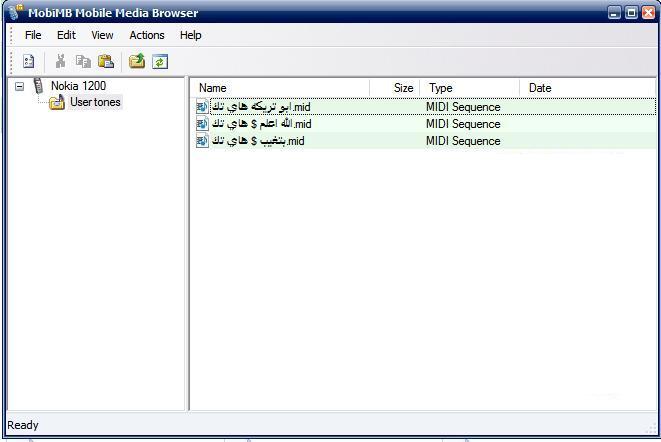Image resolution: width=661 pixels, height=442 pixels.
Task: Click the Copy toolbar icon
Action: coord(83,61)
